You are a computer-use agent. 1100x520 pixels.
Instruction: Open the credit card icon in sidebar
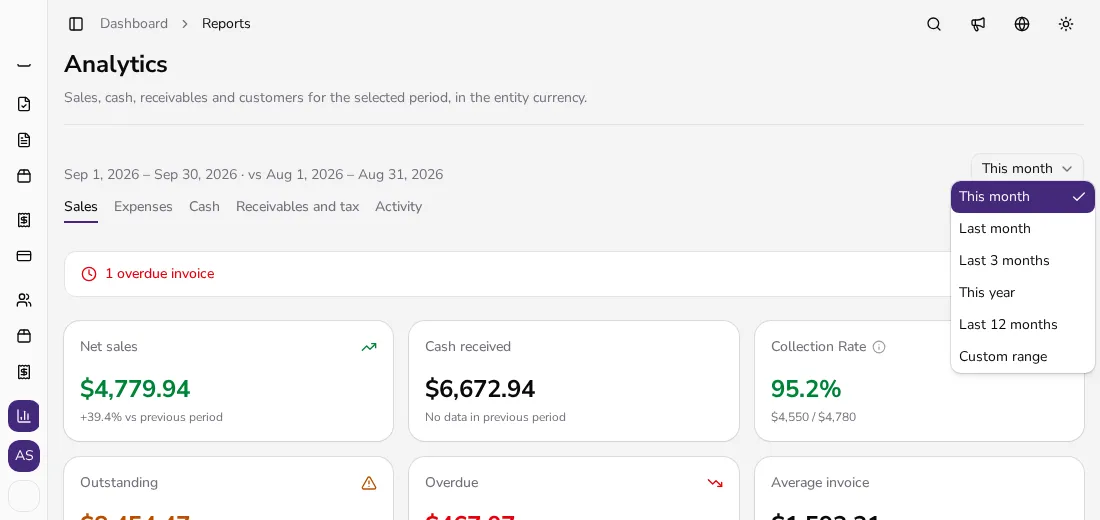24,255
